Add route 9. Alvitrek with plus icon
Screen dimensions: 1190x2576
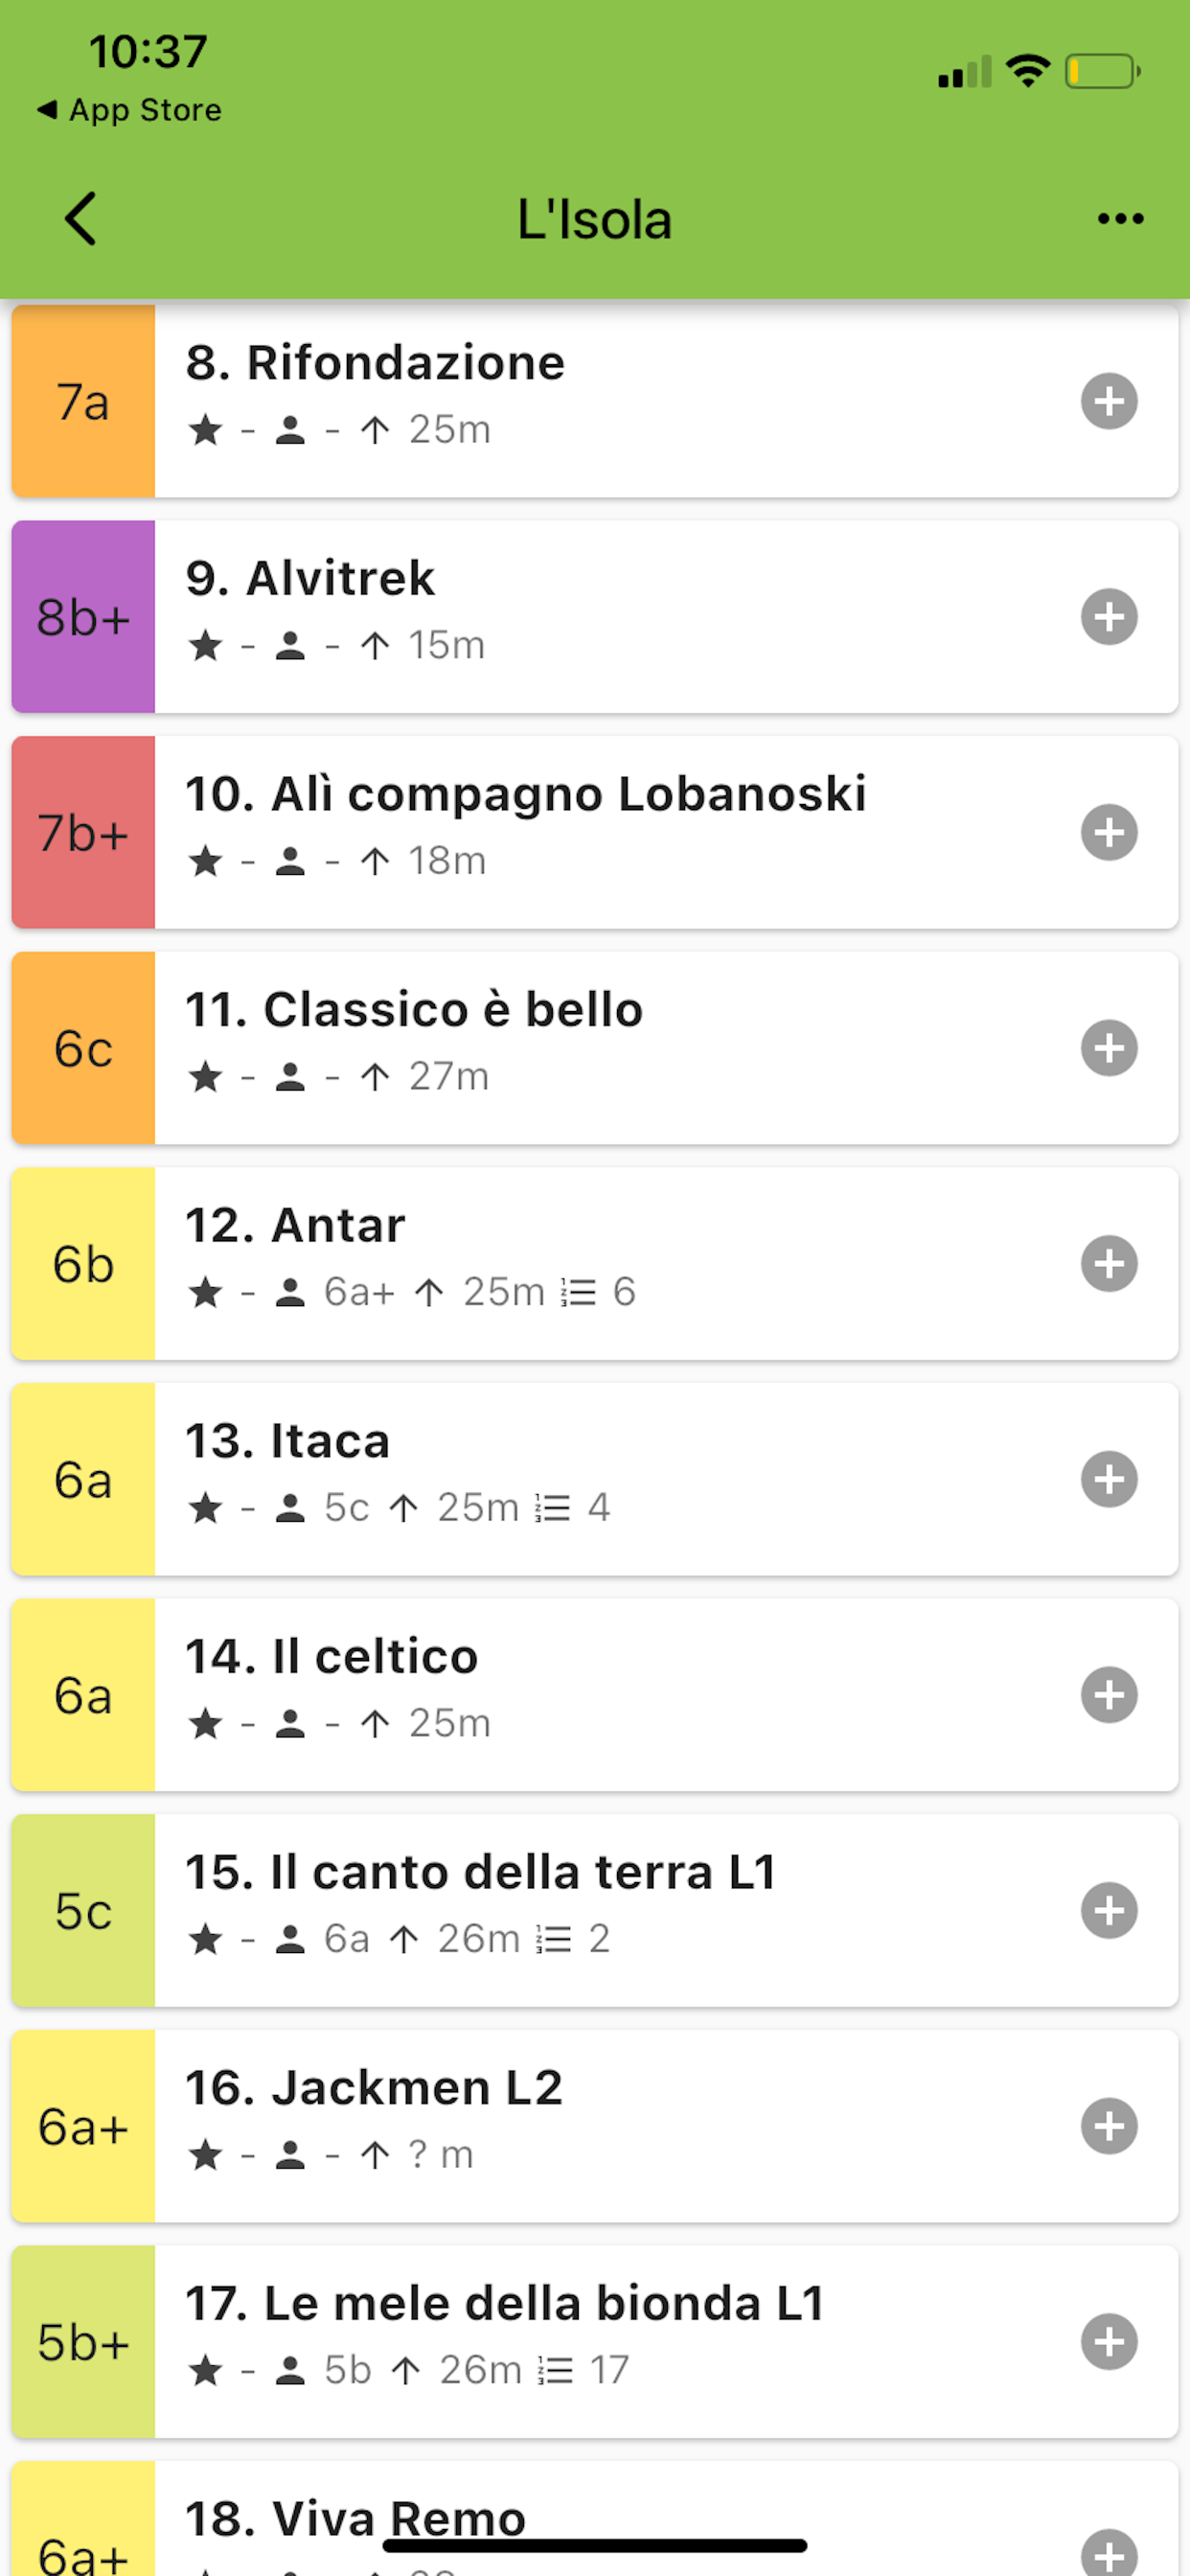pos(1109,617)
